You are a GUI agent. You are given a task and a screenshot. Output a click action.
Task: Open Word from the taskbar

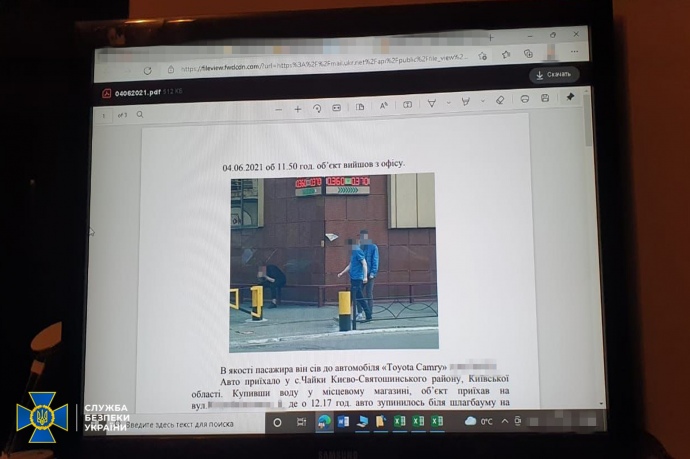343,422
